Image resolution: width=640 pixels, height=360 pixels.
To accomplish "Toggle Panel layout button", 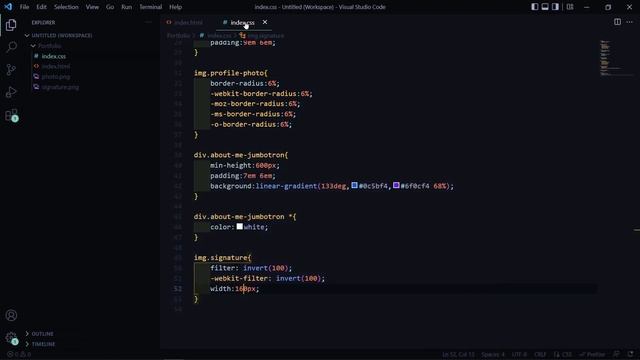I will coord(545,7).
